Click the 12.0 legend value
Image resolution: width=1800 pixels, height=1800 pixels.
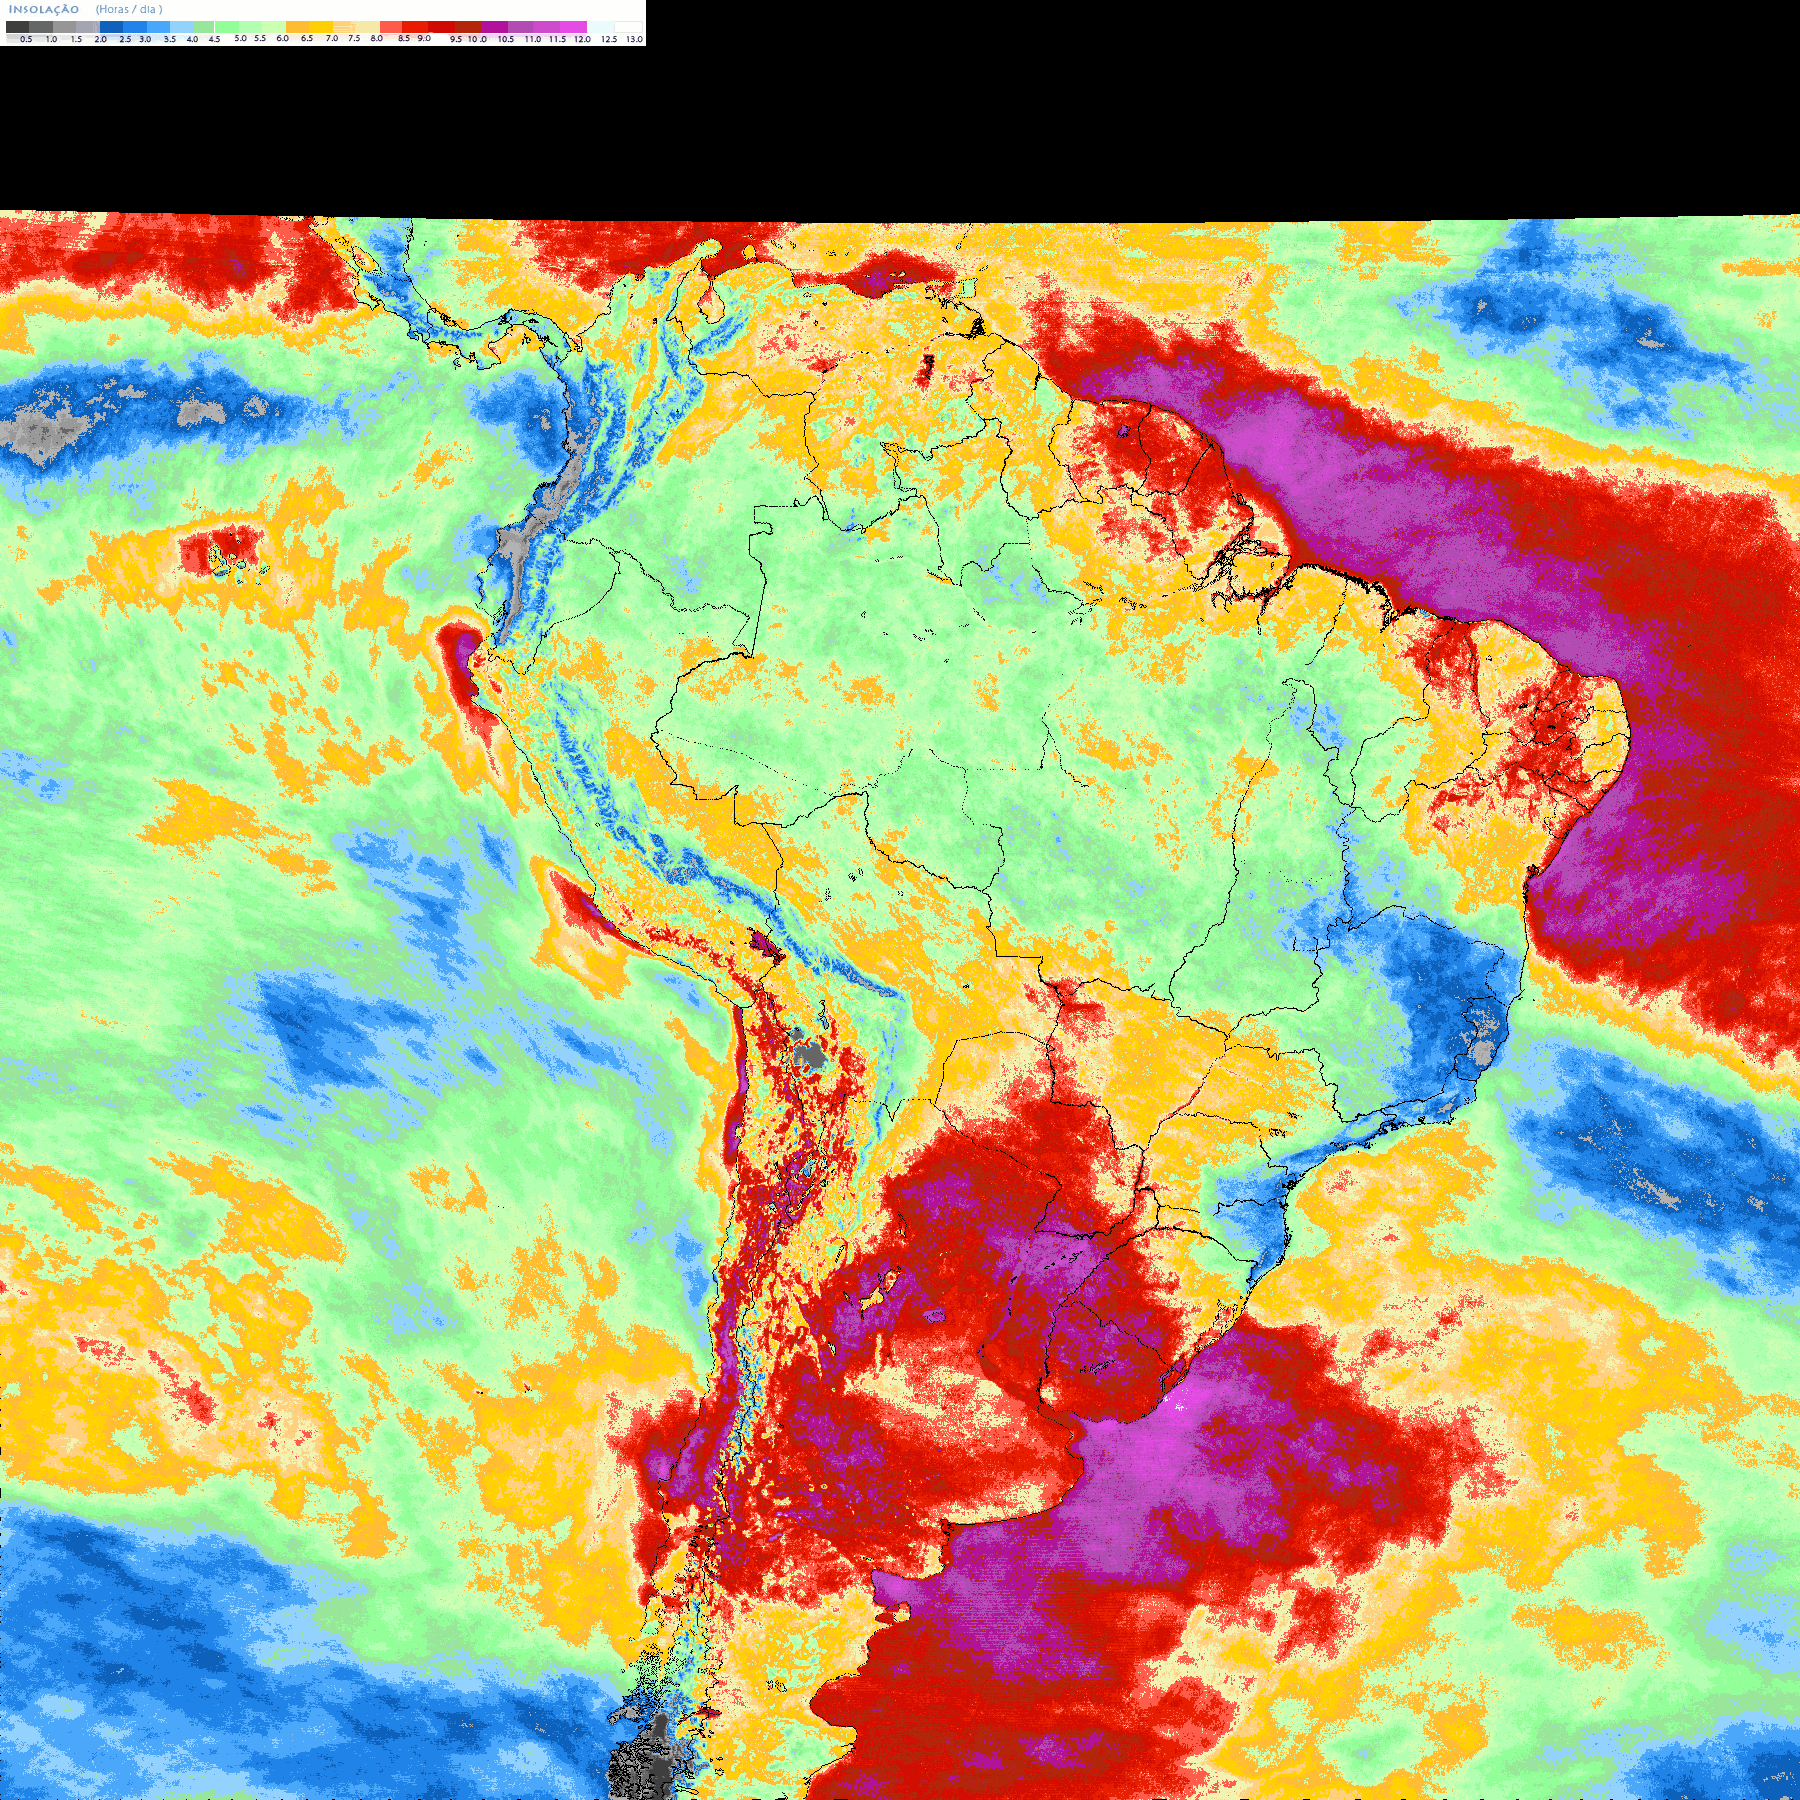coord(582,39)
